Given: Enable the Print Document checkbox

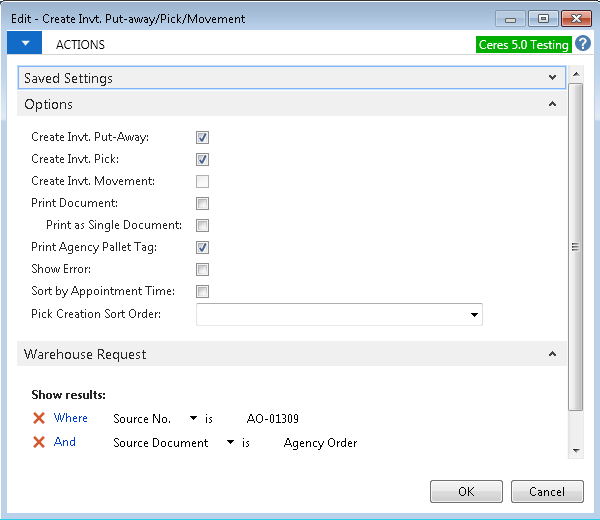Looking at the screenshot, I should tap(202, 203).
